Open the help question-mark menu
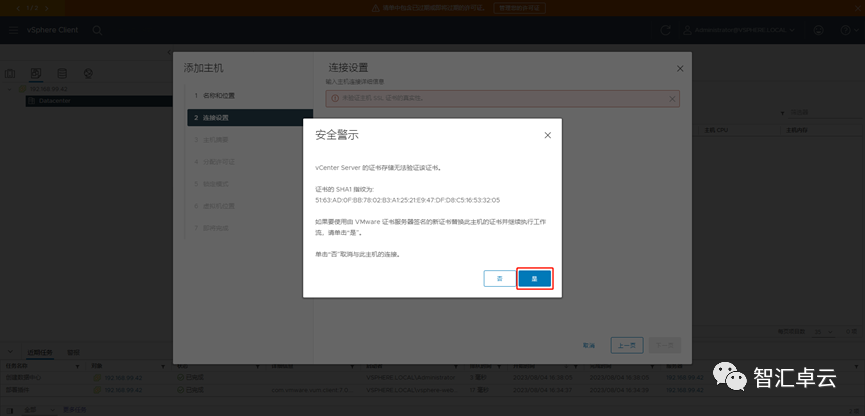The height and width of the screenshot is (416, 865). 849,30
